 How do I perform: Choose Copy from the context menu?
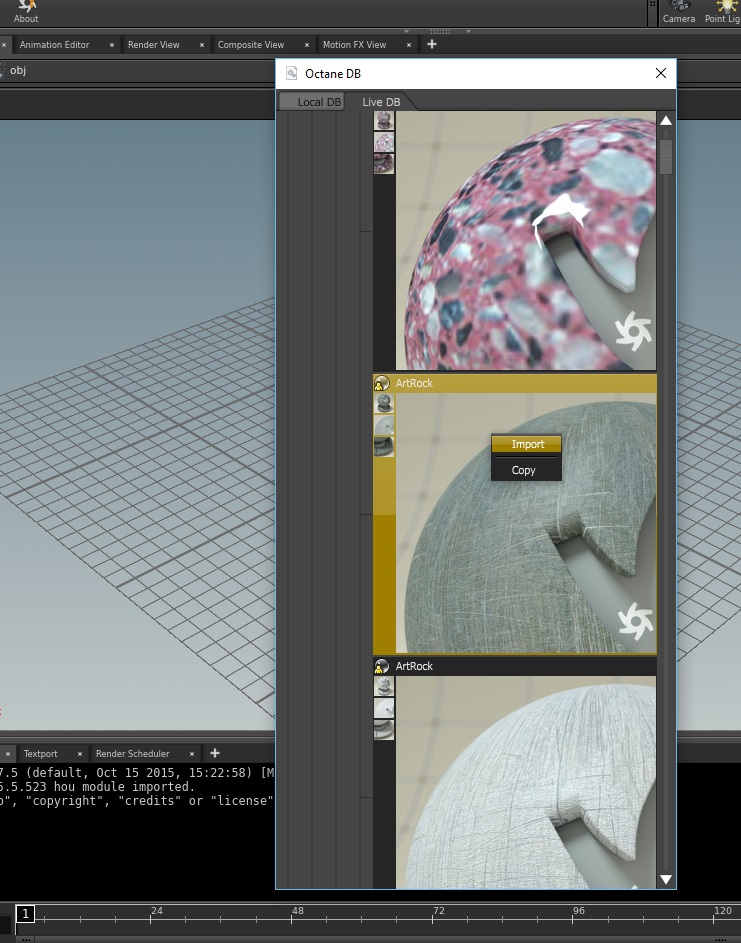(526, 470)
